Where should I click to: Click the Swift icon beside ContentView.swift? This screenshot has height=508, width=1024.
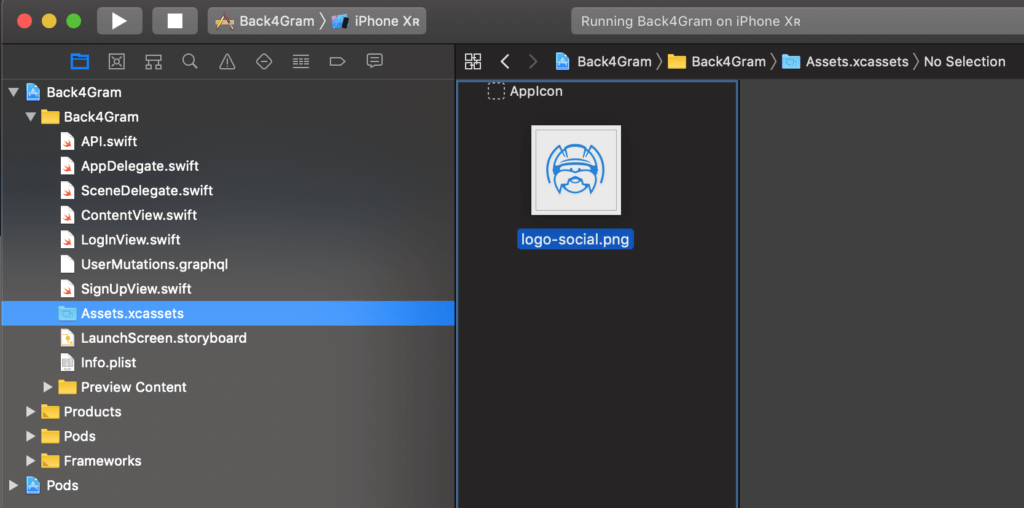pos(67,215)
